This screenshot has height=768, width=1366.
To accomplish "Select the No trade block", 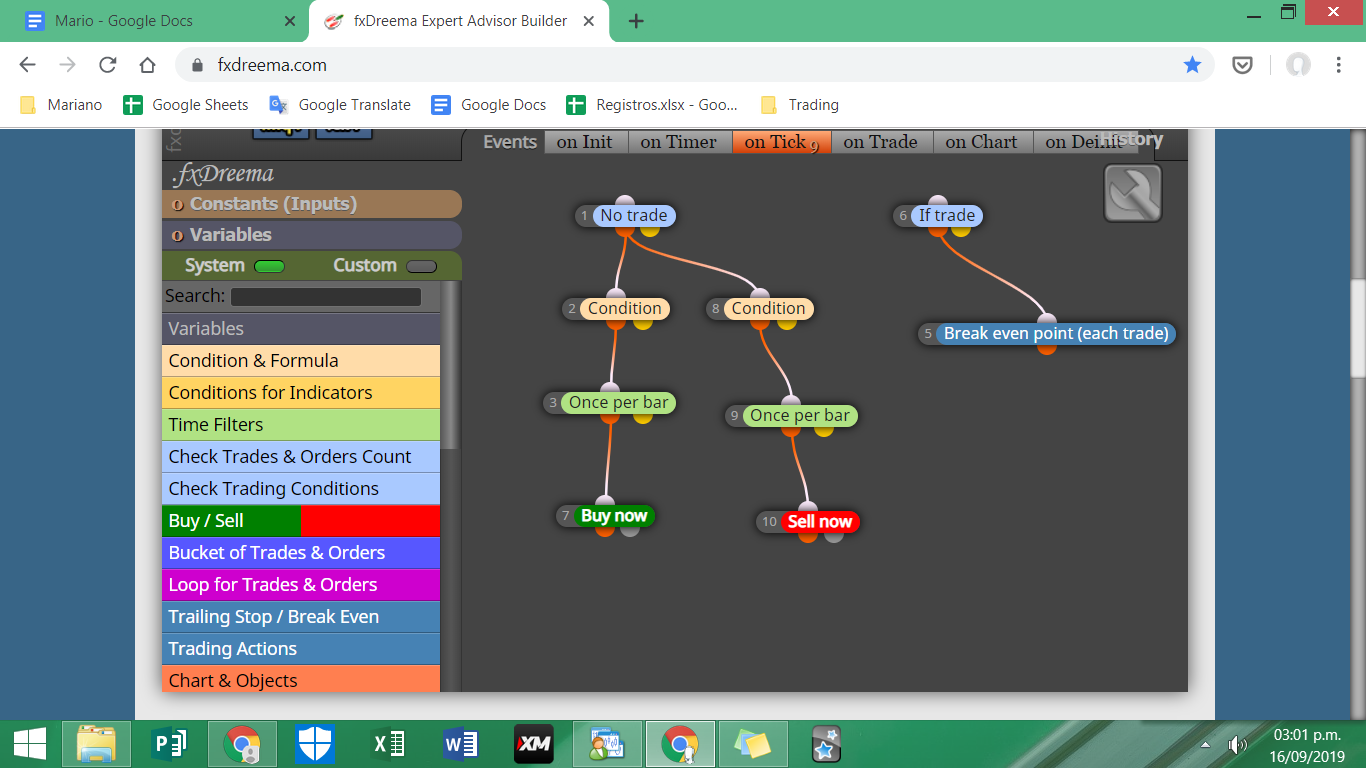I will tap(634, 215).
